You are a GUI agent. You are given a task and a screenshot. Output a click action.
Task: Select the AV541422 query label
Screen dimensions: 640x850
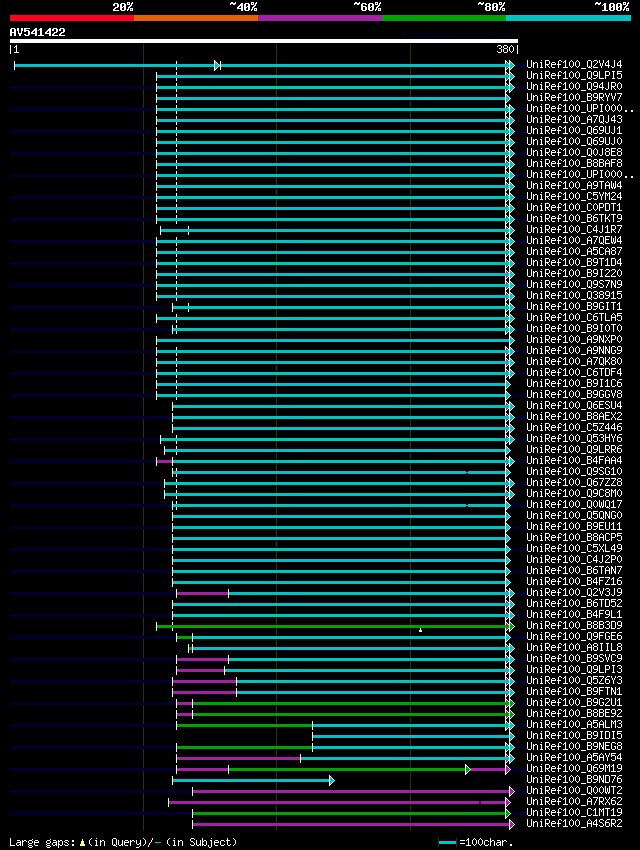37,32
